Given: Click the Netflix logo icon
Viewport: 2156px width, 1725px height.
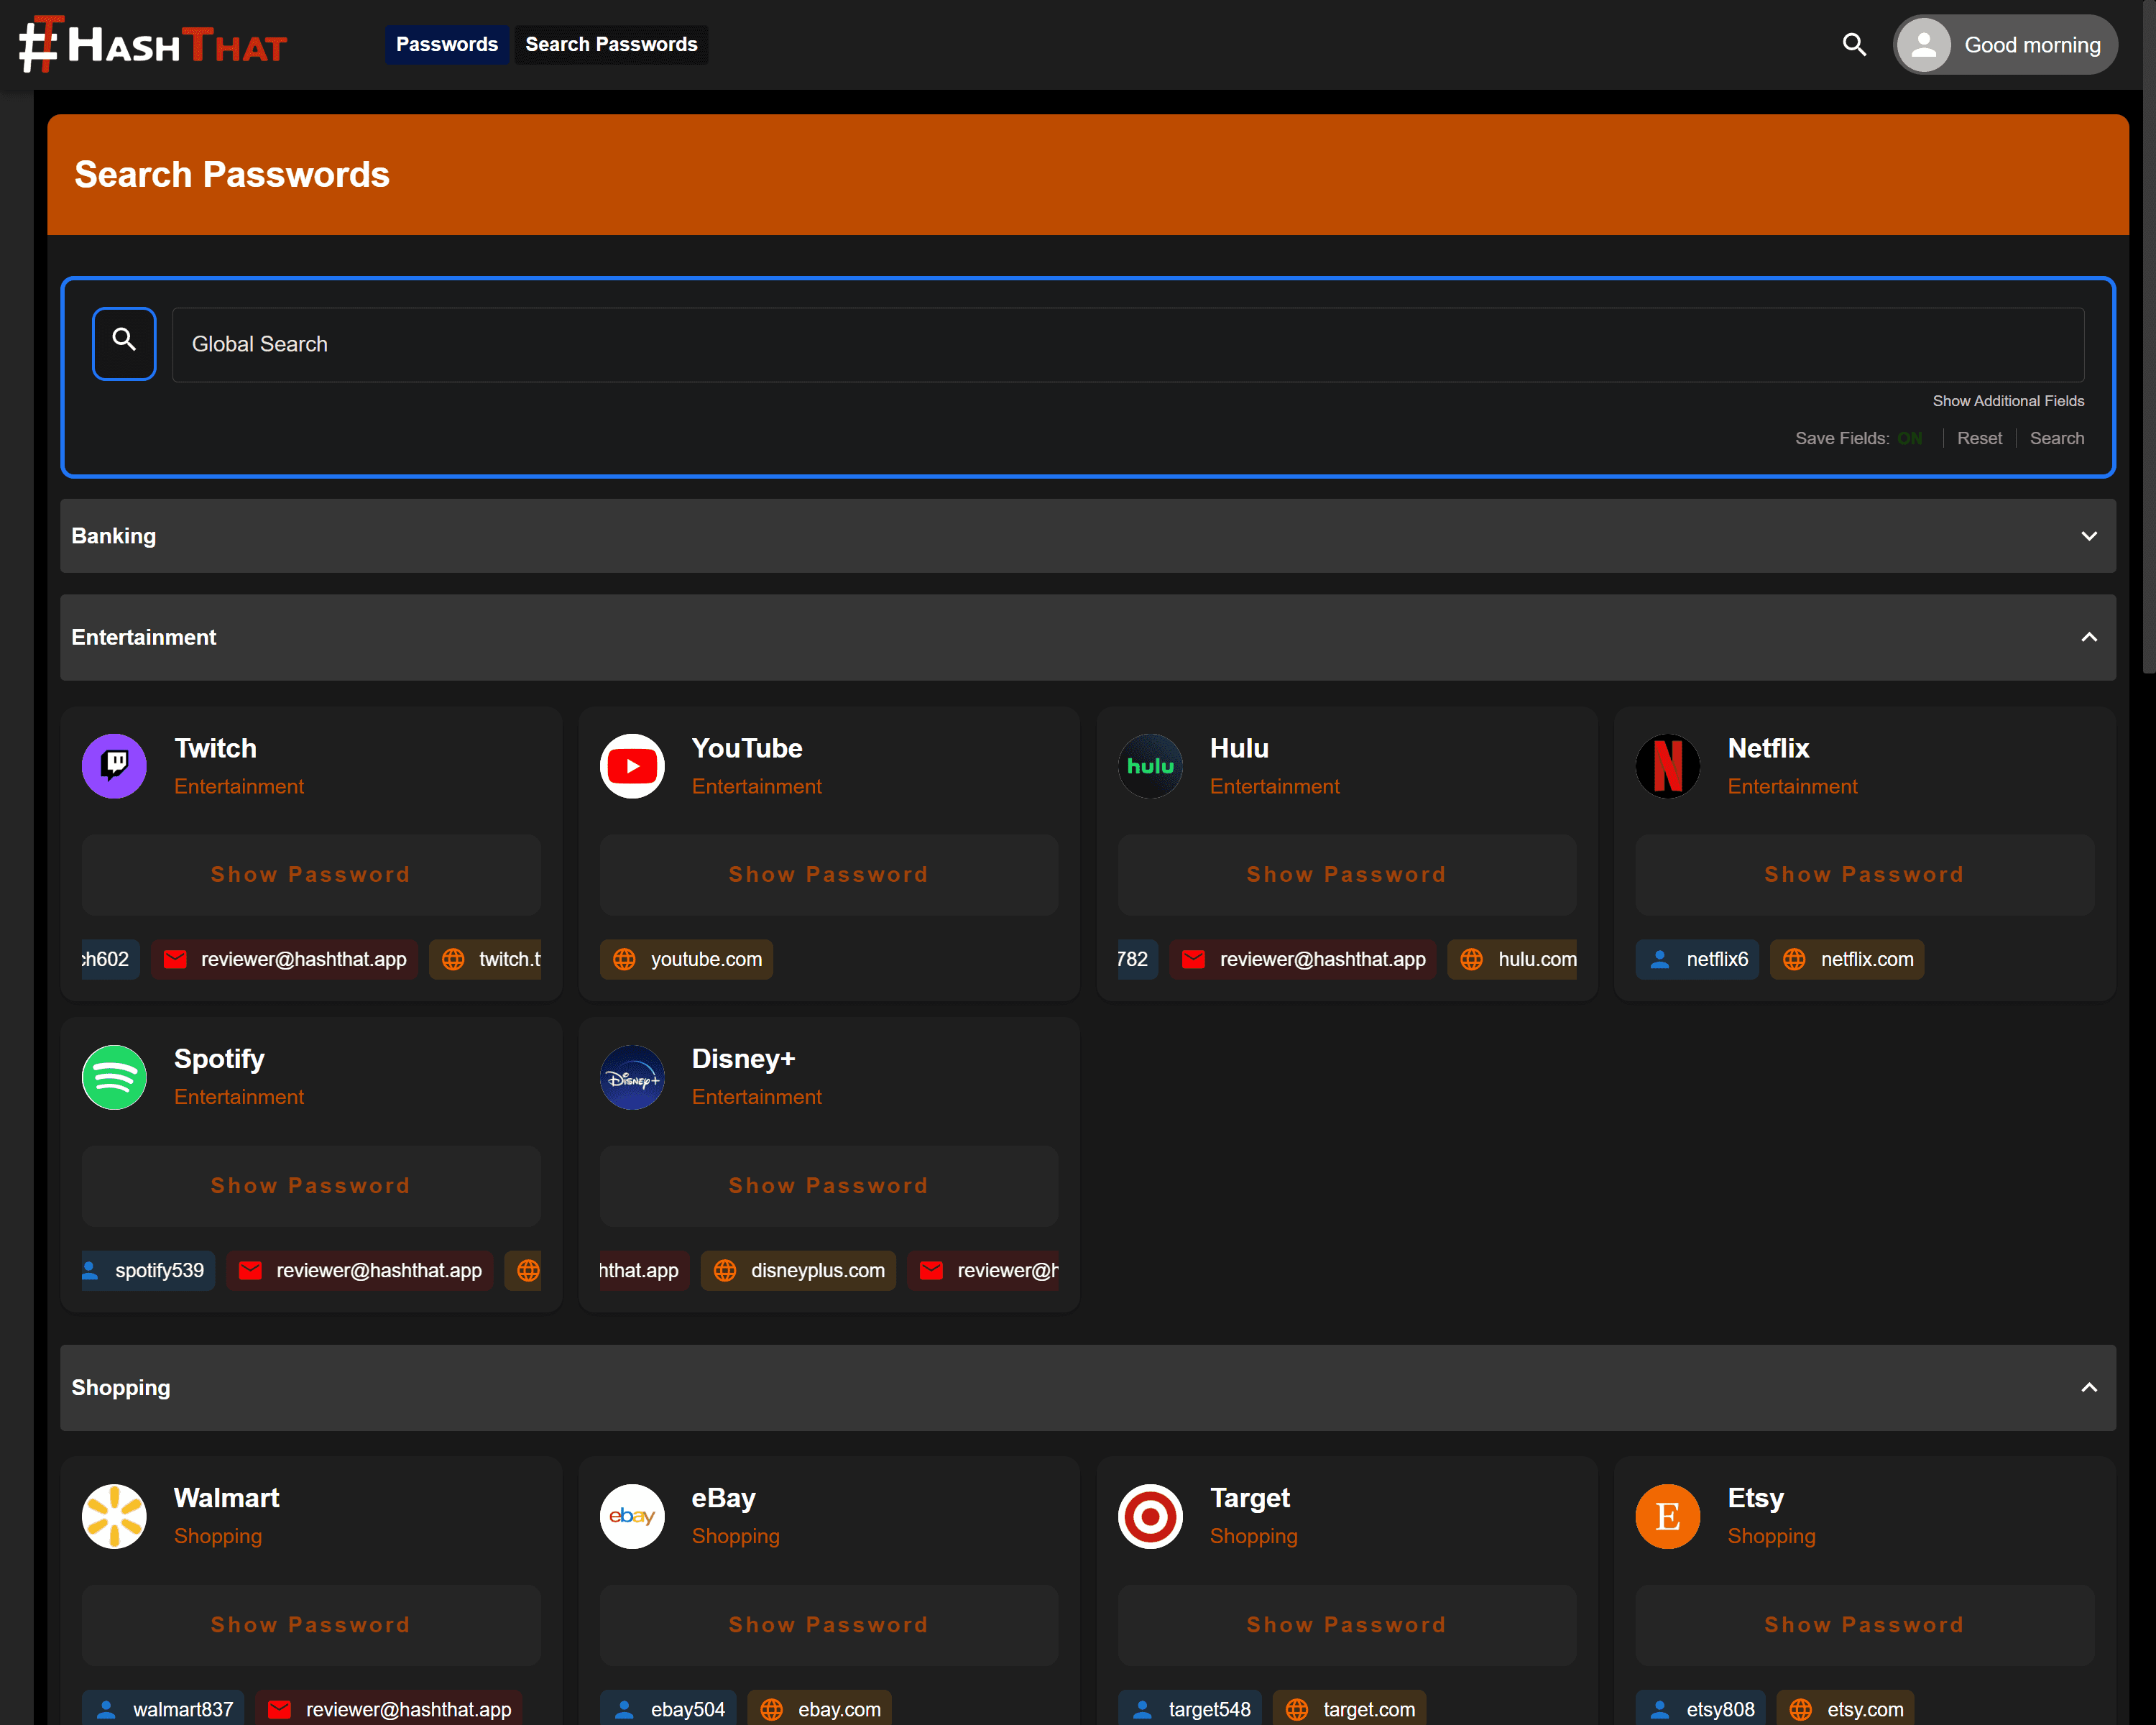Looking at the screenshot, I should pos(1667,766).
